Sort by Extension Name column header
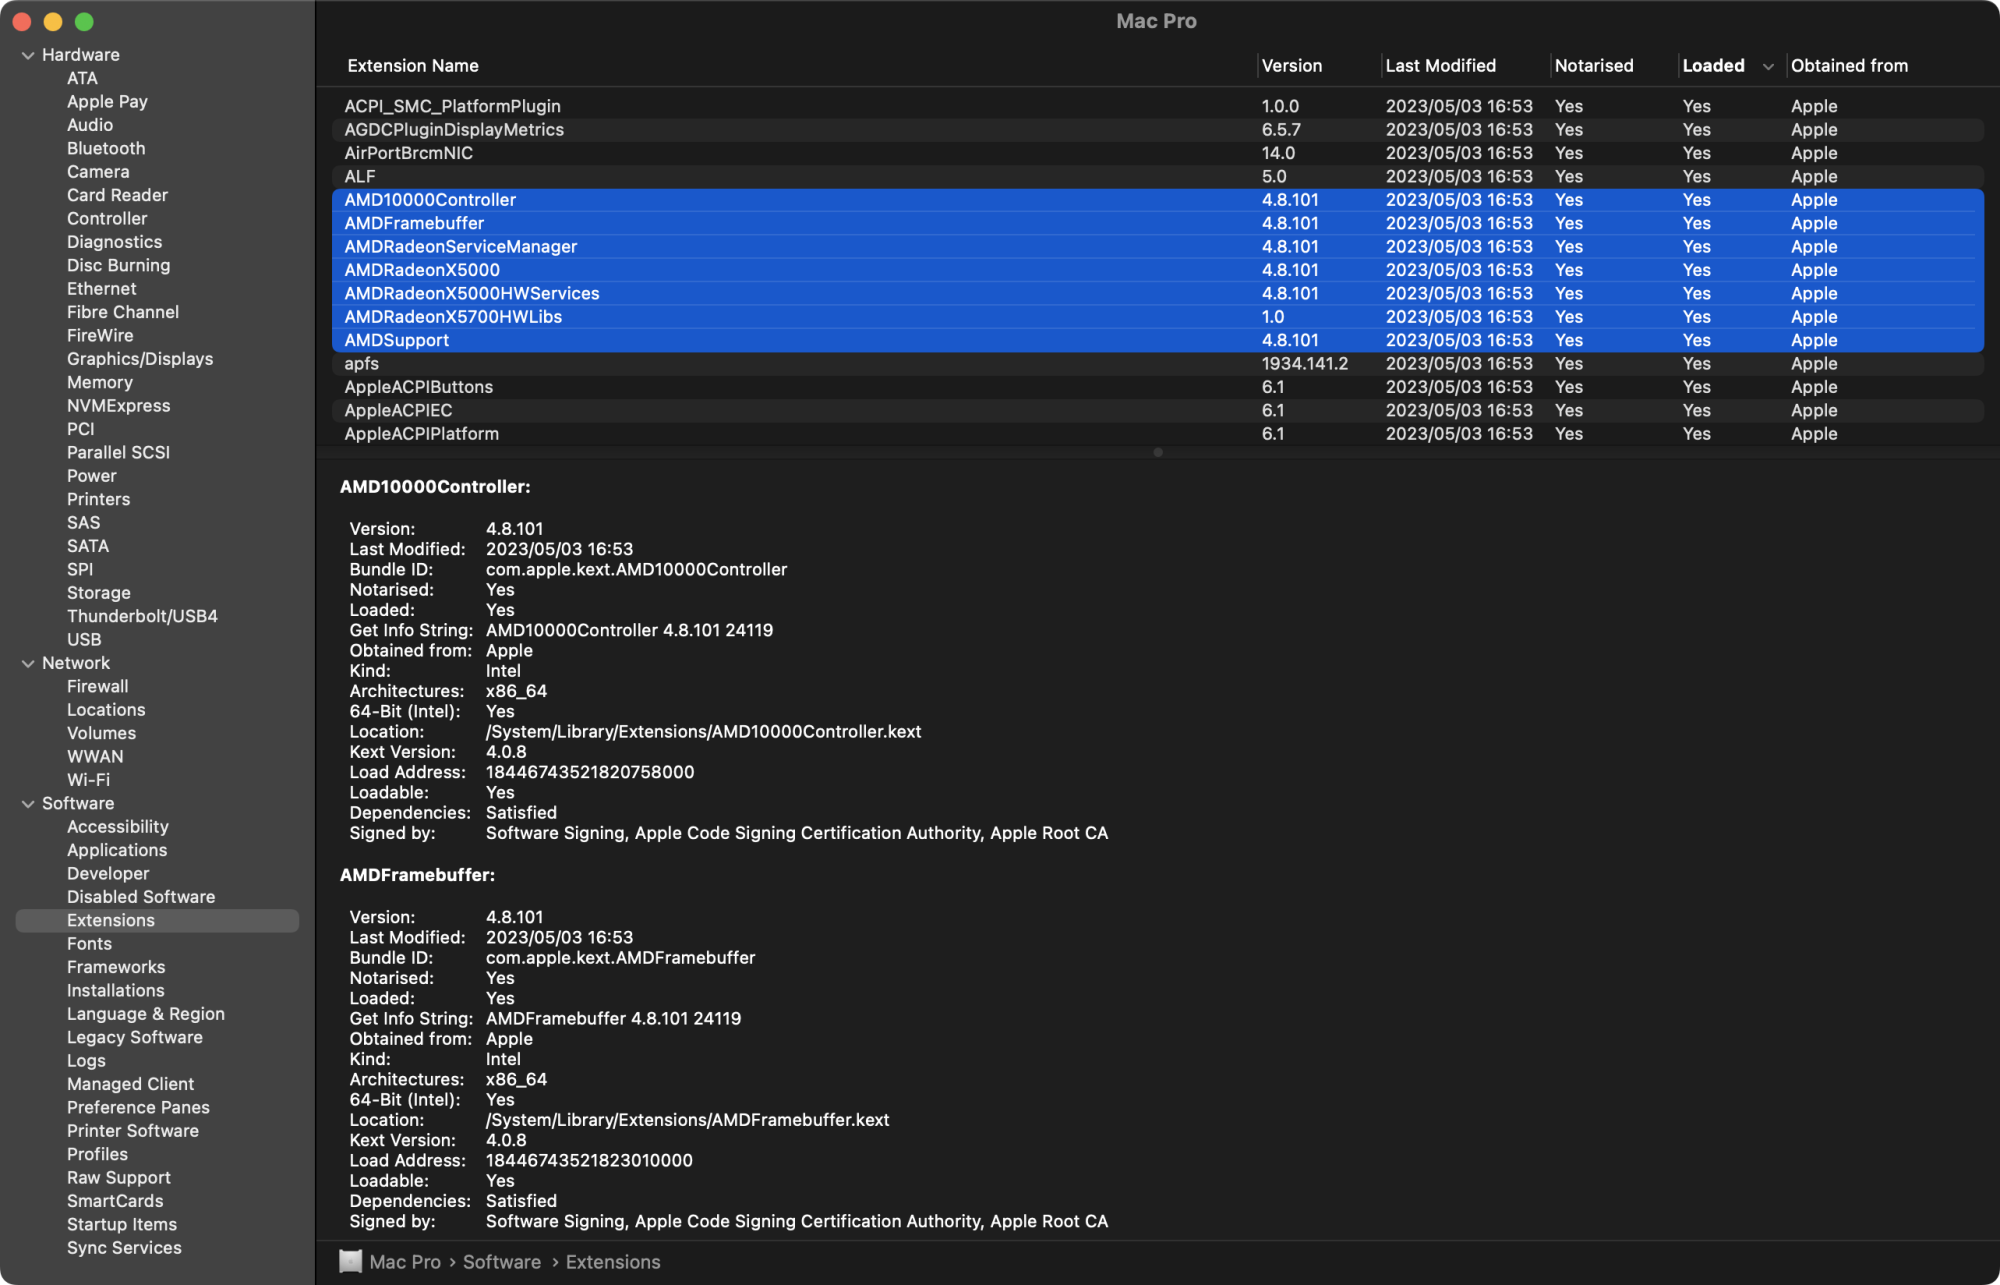 [x=413, y=66]
